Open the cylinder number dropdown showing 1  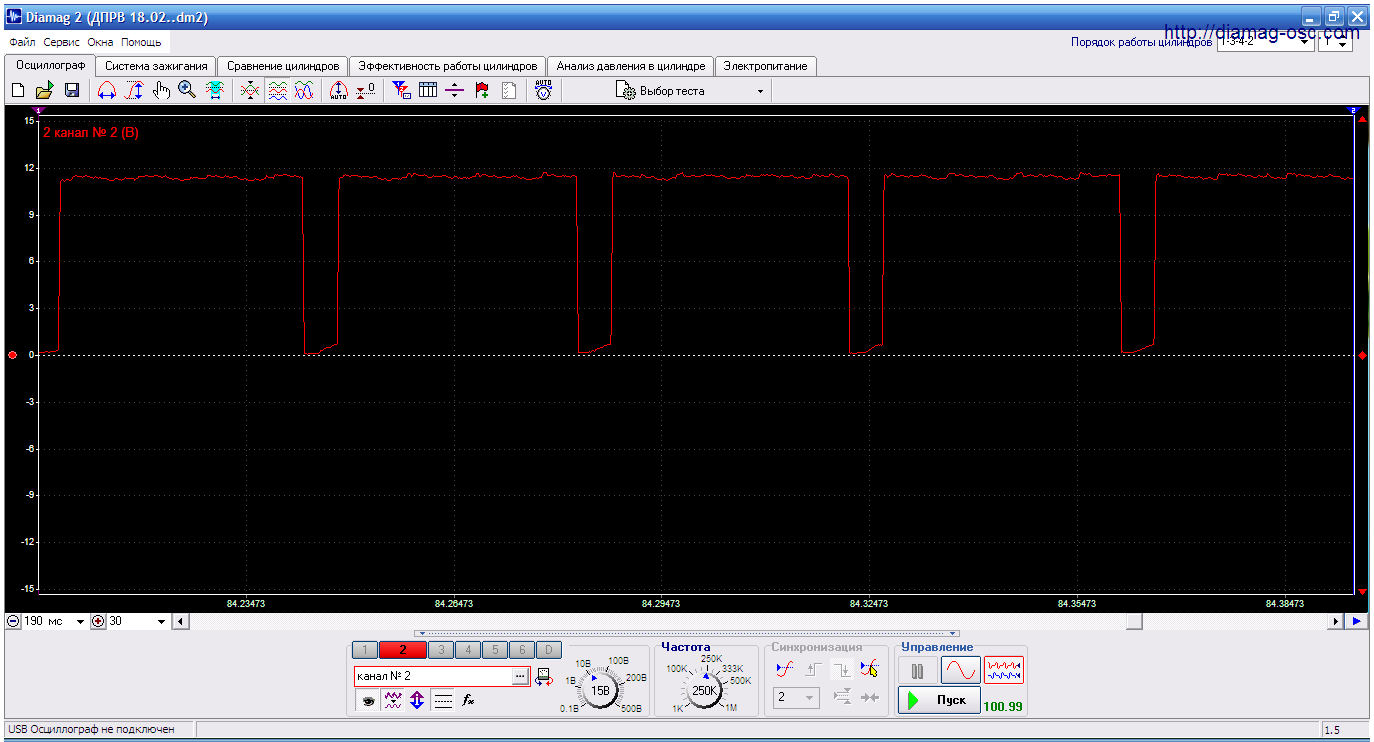(x=1335, y=43)
